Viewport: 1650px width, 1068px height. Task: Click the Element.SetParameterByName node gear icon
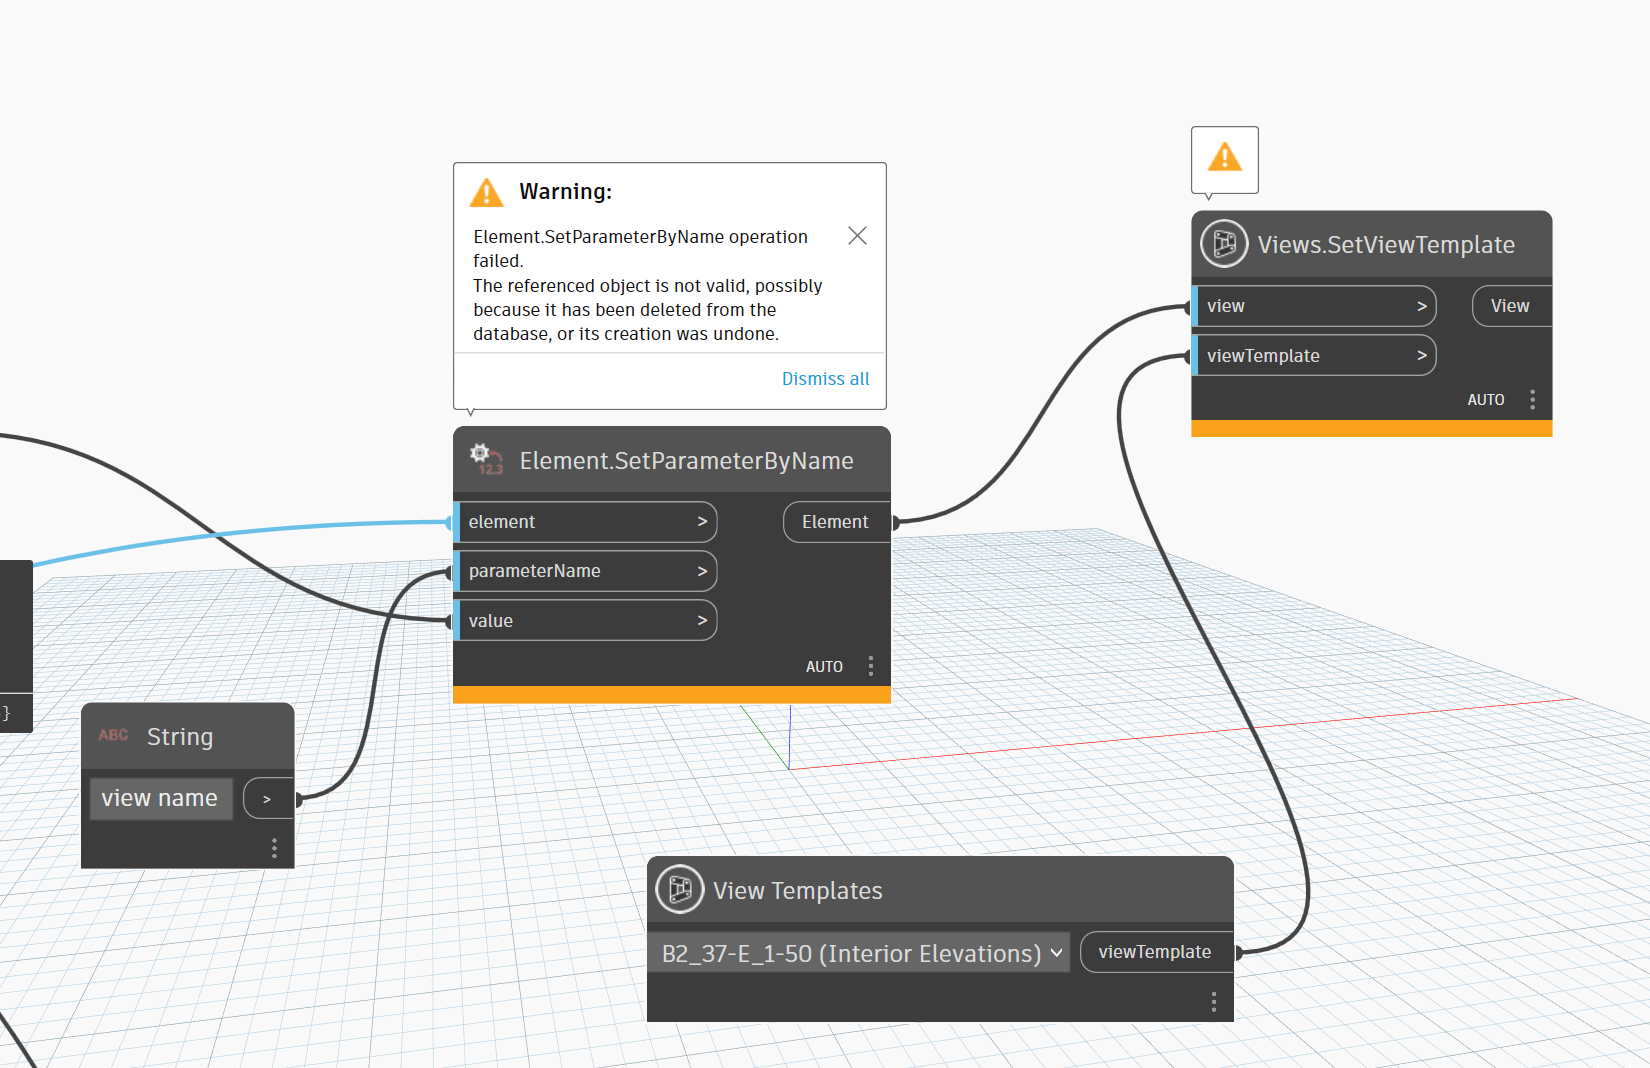pos(486,459)
